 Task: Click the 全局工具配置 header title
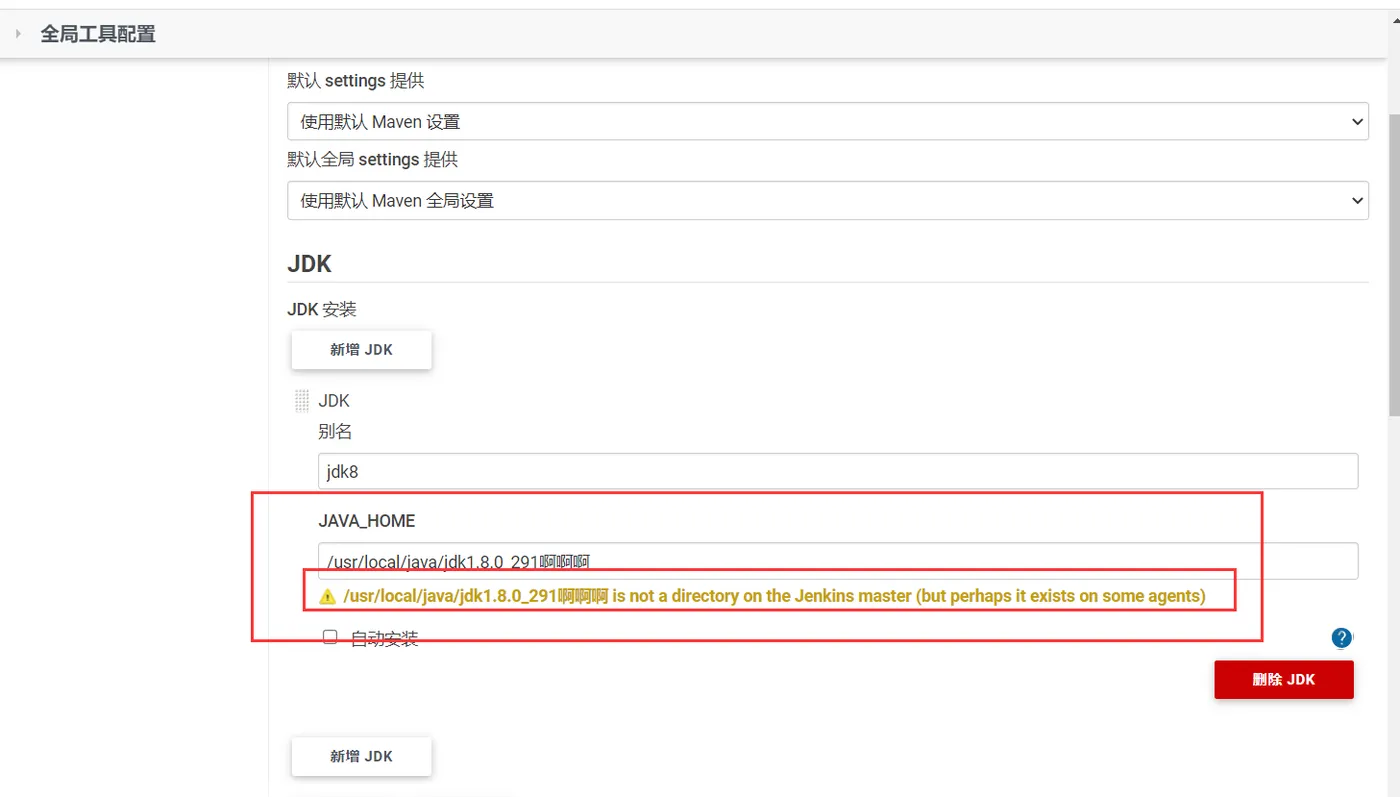pos(98,34)
